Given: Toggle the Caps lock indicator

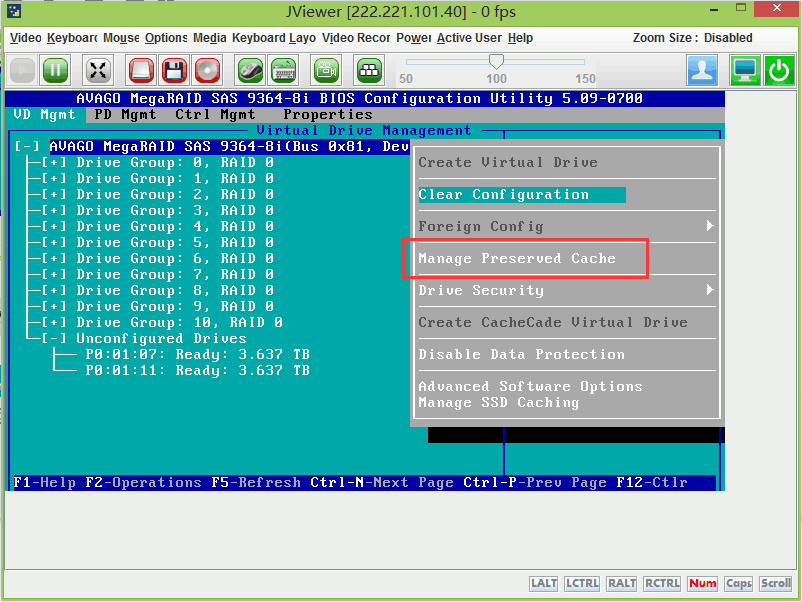Looking at the screenshot, I should [737, 583].
